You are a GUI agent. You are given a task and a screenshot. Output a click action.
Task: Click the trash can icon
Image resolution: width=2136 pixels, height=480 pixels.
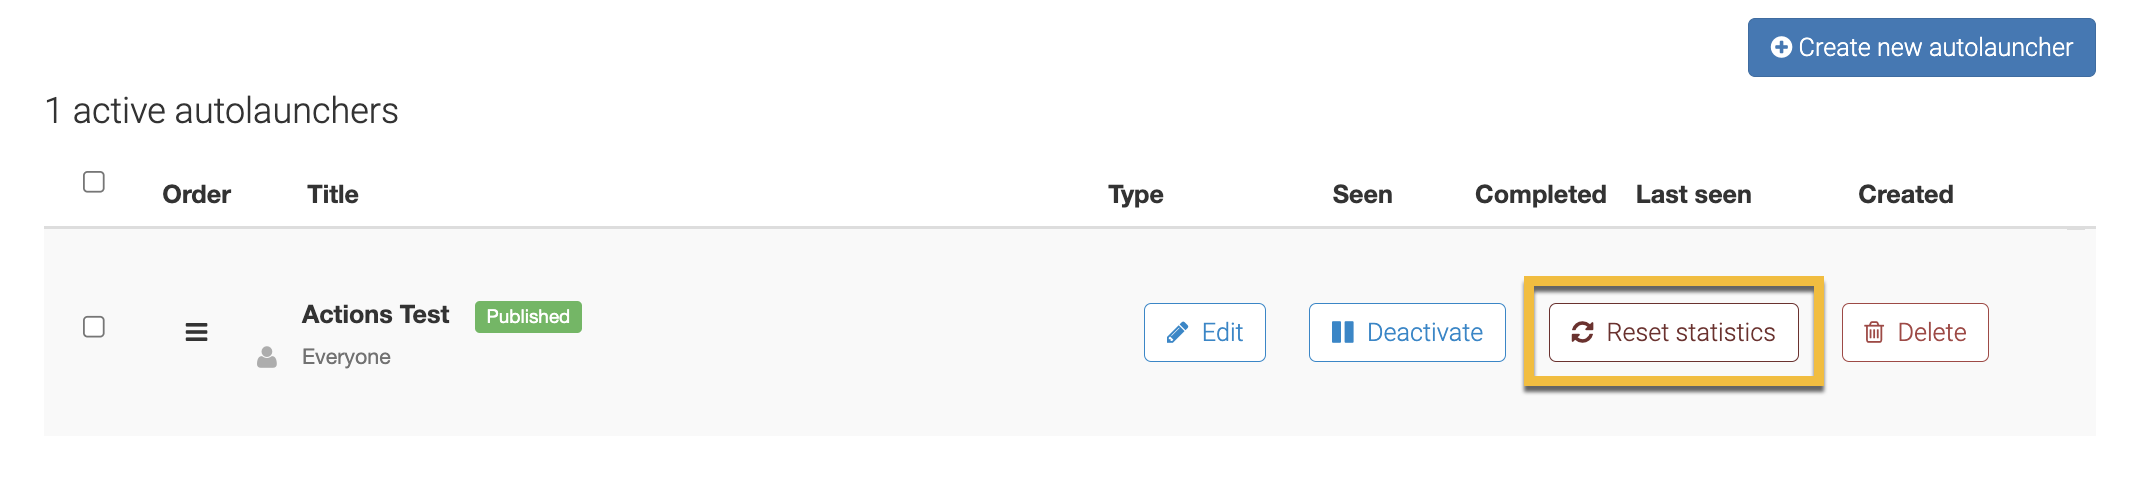coord(1874,332)
